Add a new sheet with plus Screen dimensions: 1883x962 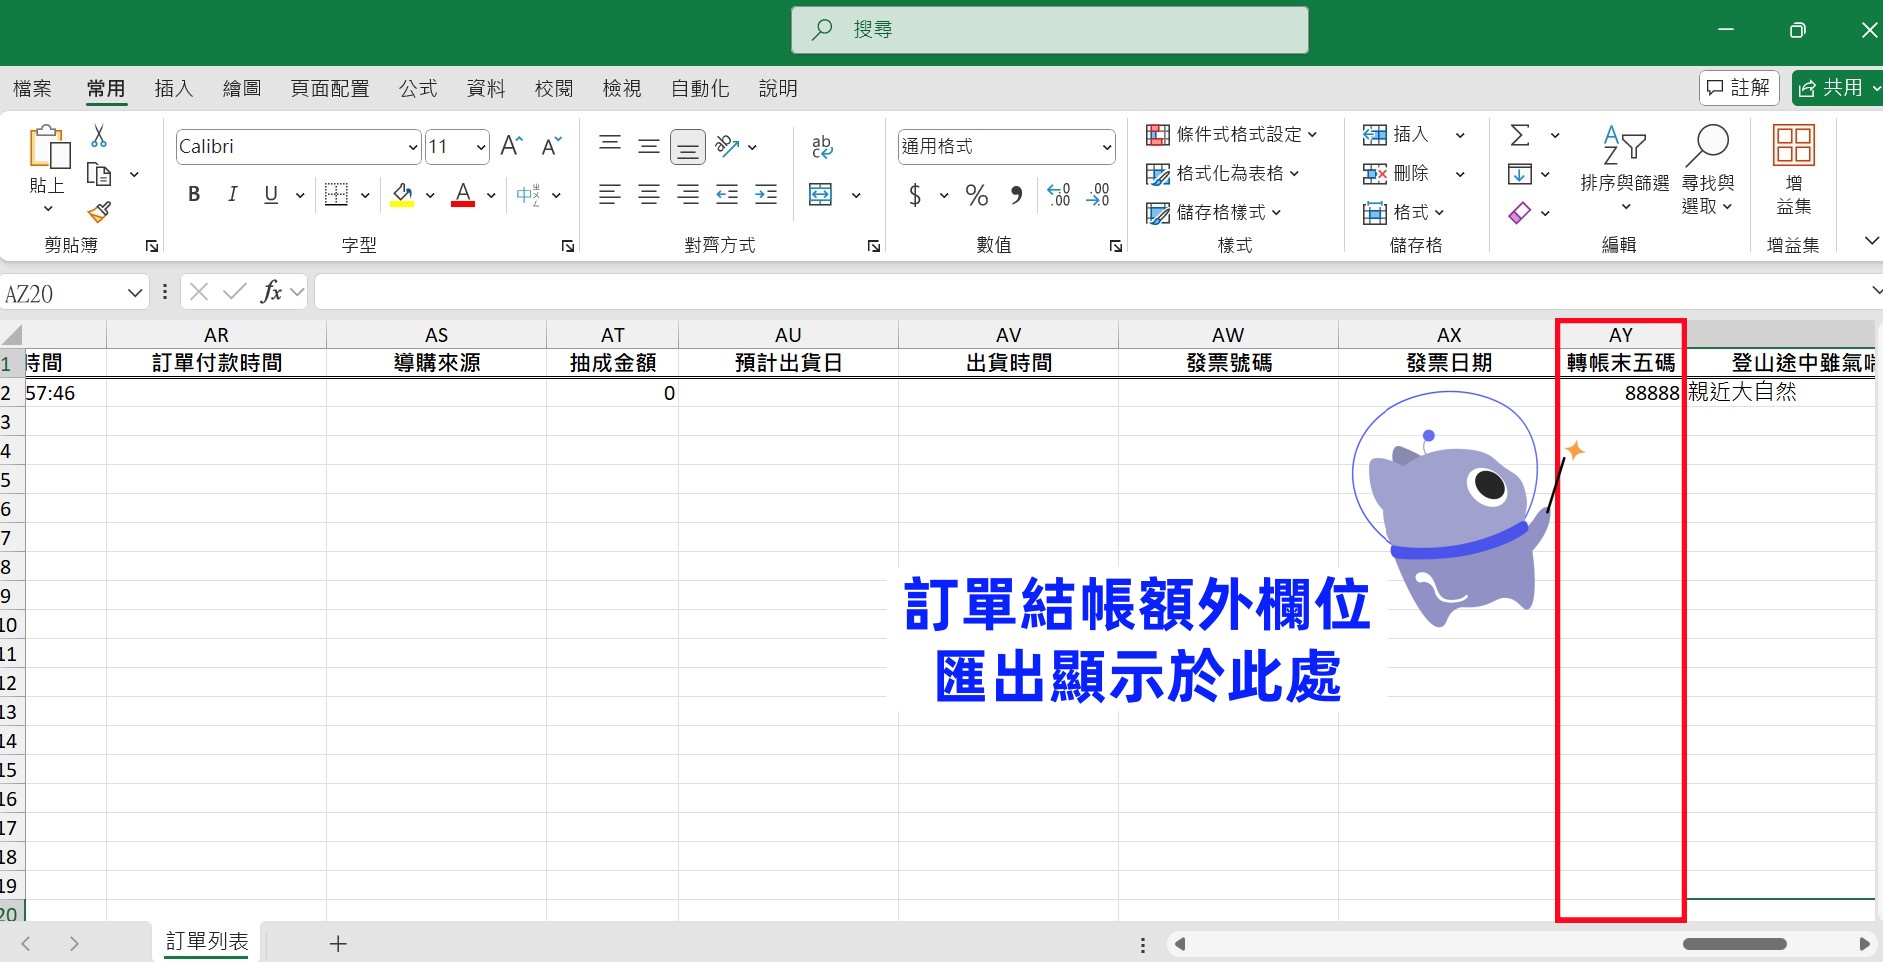tap(338, 943)
